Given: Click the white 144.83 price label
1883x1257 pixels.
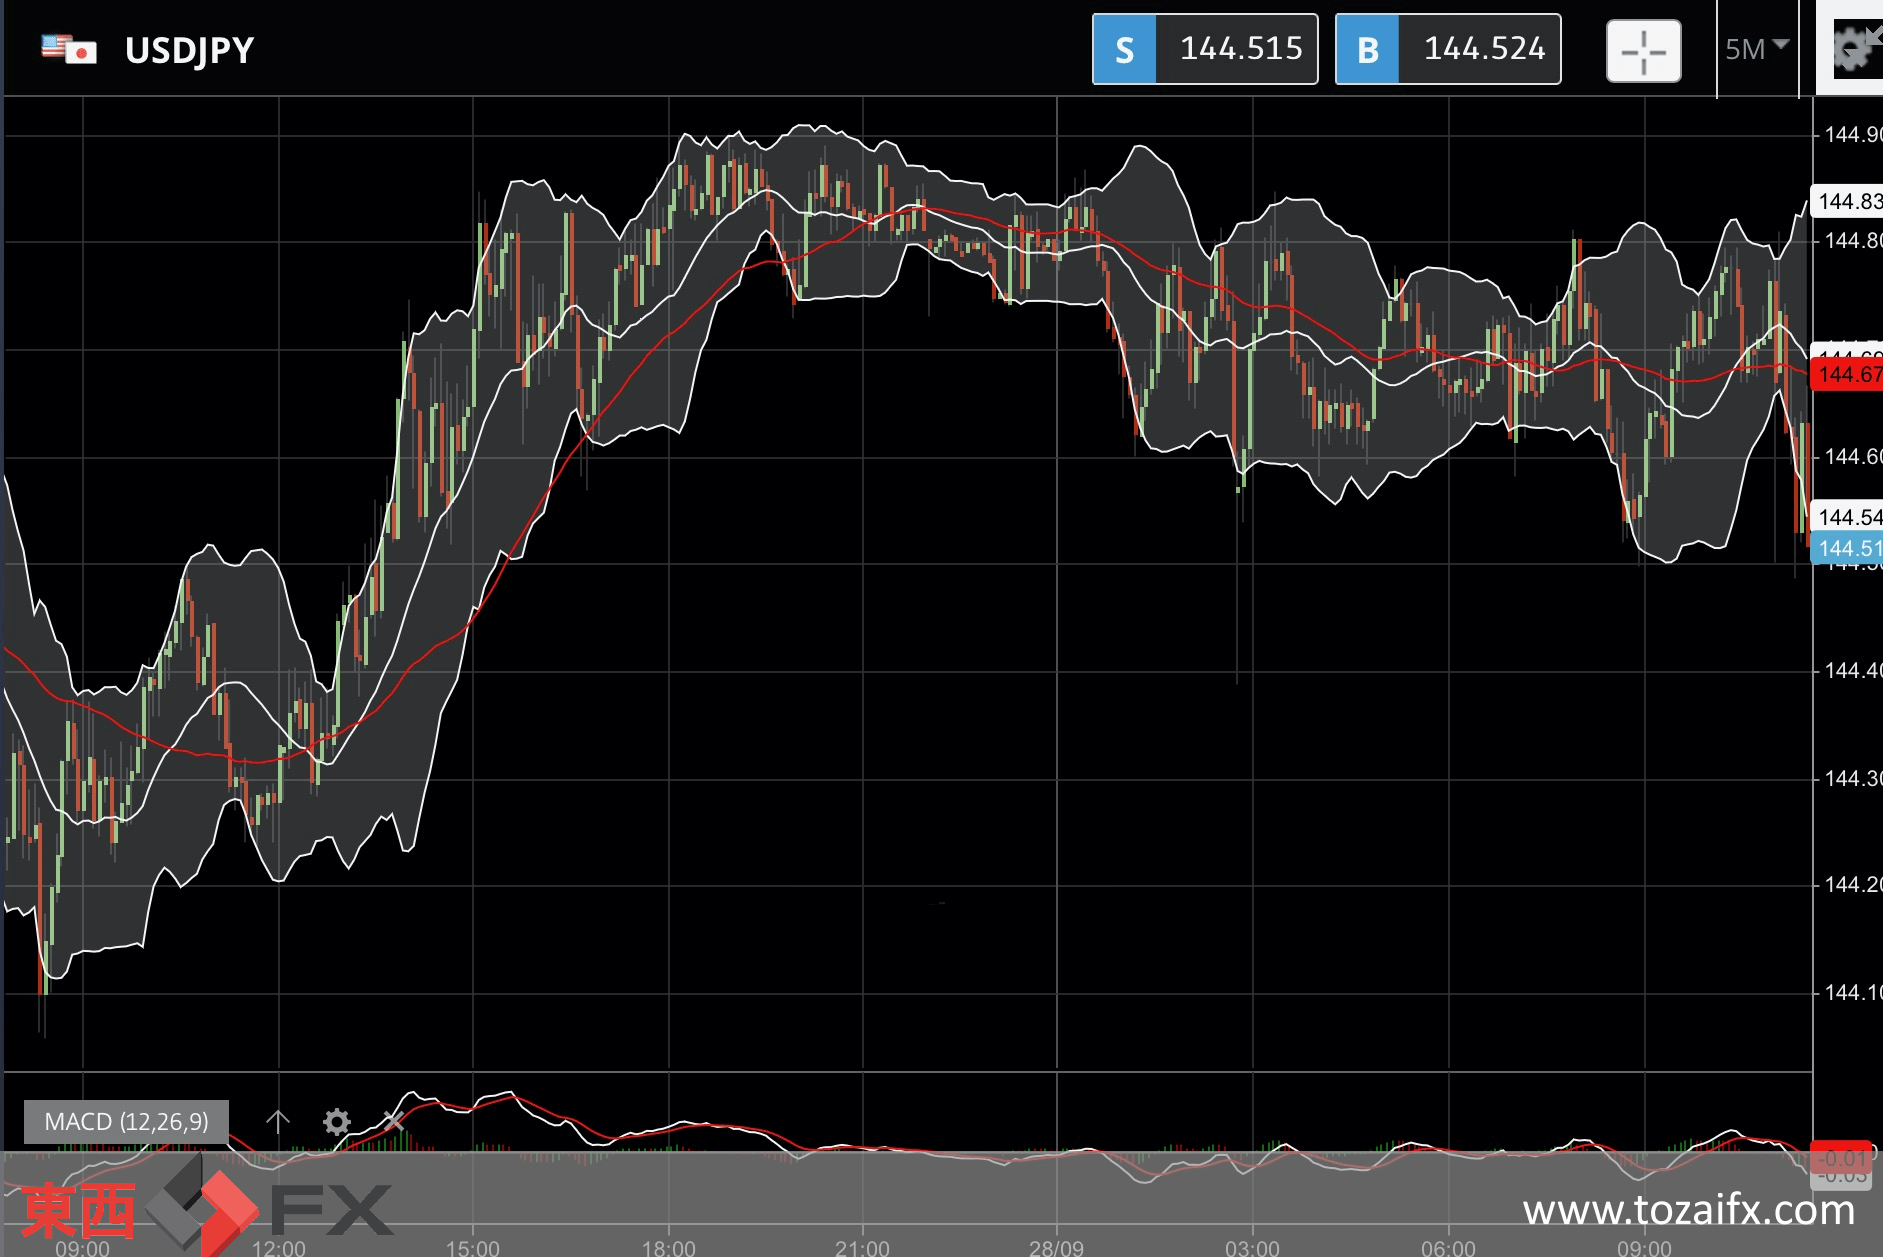Looking at the screenshot, I should 1848,202.
